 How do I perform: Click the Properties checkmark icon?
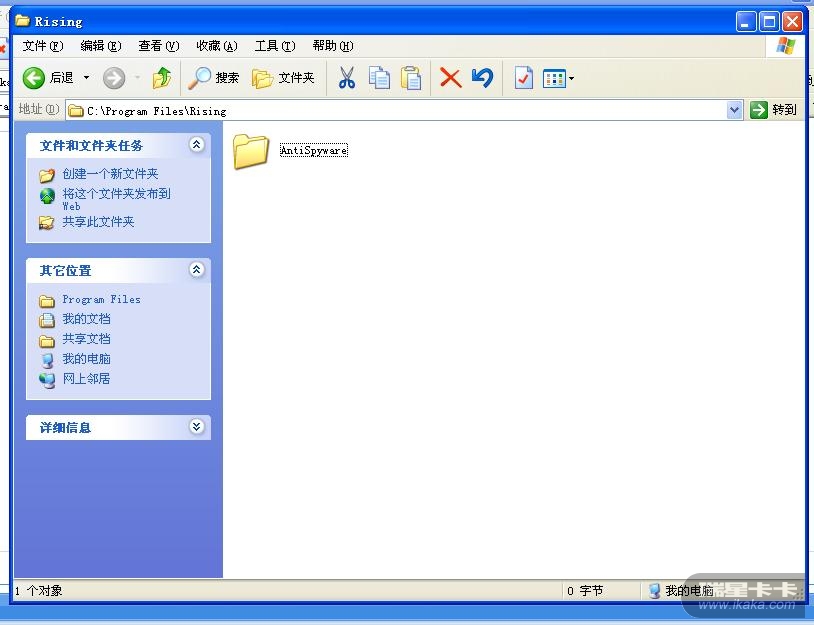tap(523, 78)
